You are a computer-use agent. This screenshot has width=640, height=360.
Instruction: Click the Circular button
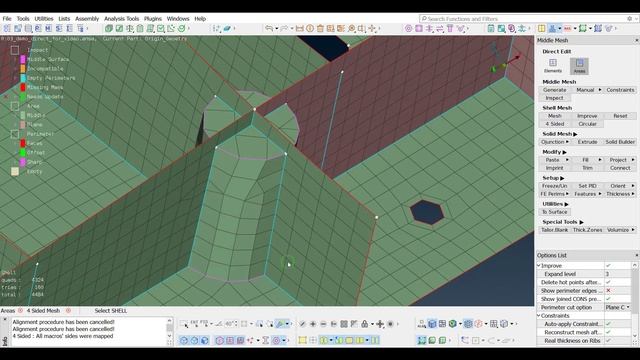[587, 124]
